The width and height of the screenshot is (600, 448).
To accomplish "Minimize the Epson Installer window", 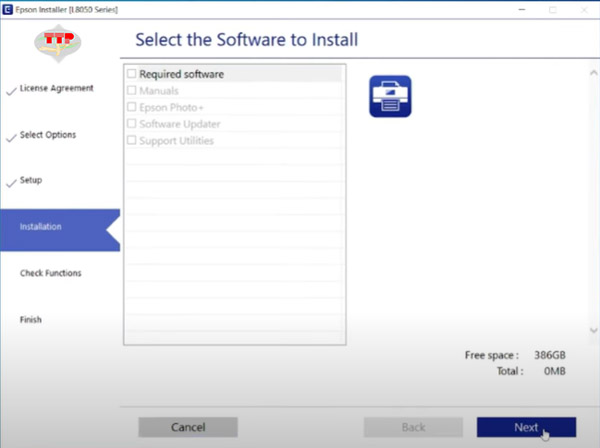I will [x=522, y=10].
